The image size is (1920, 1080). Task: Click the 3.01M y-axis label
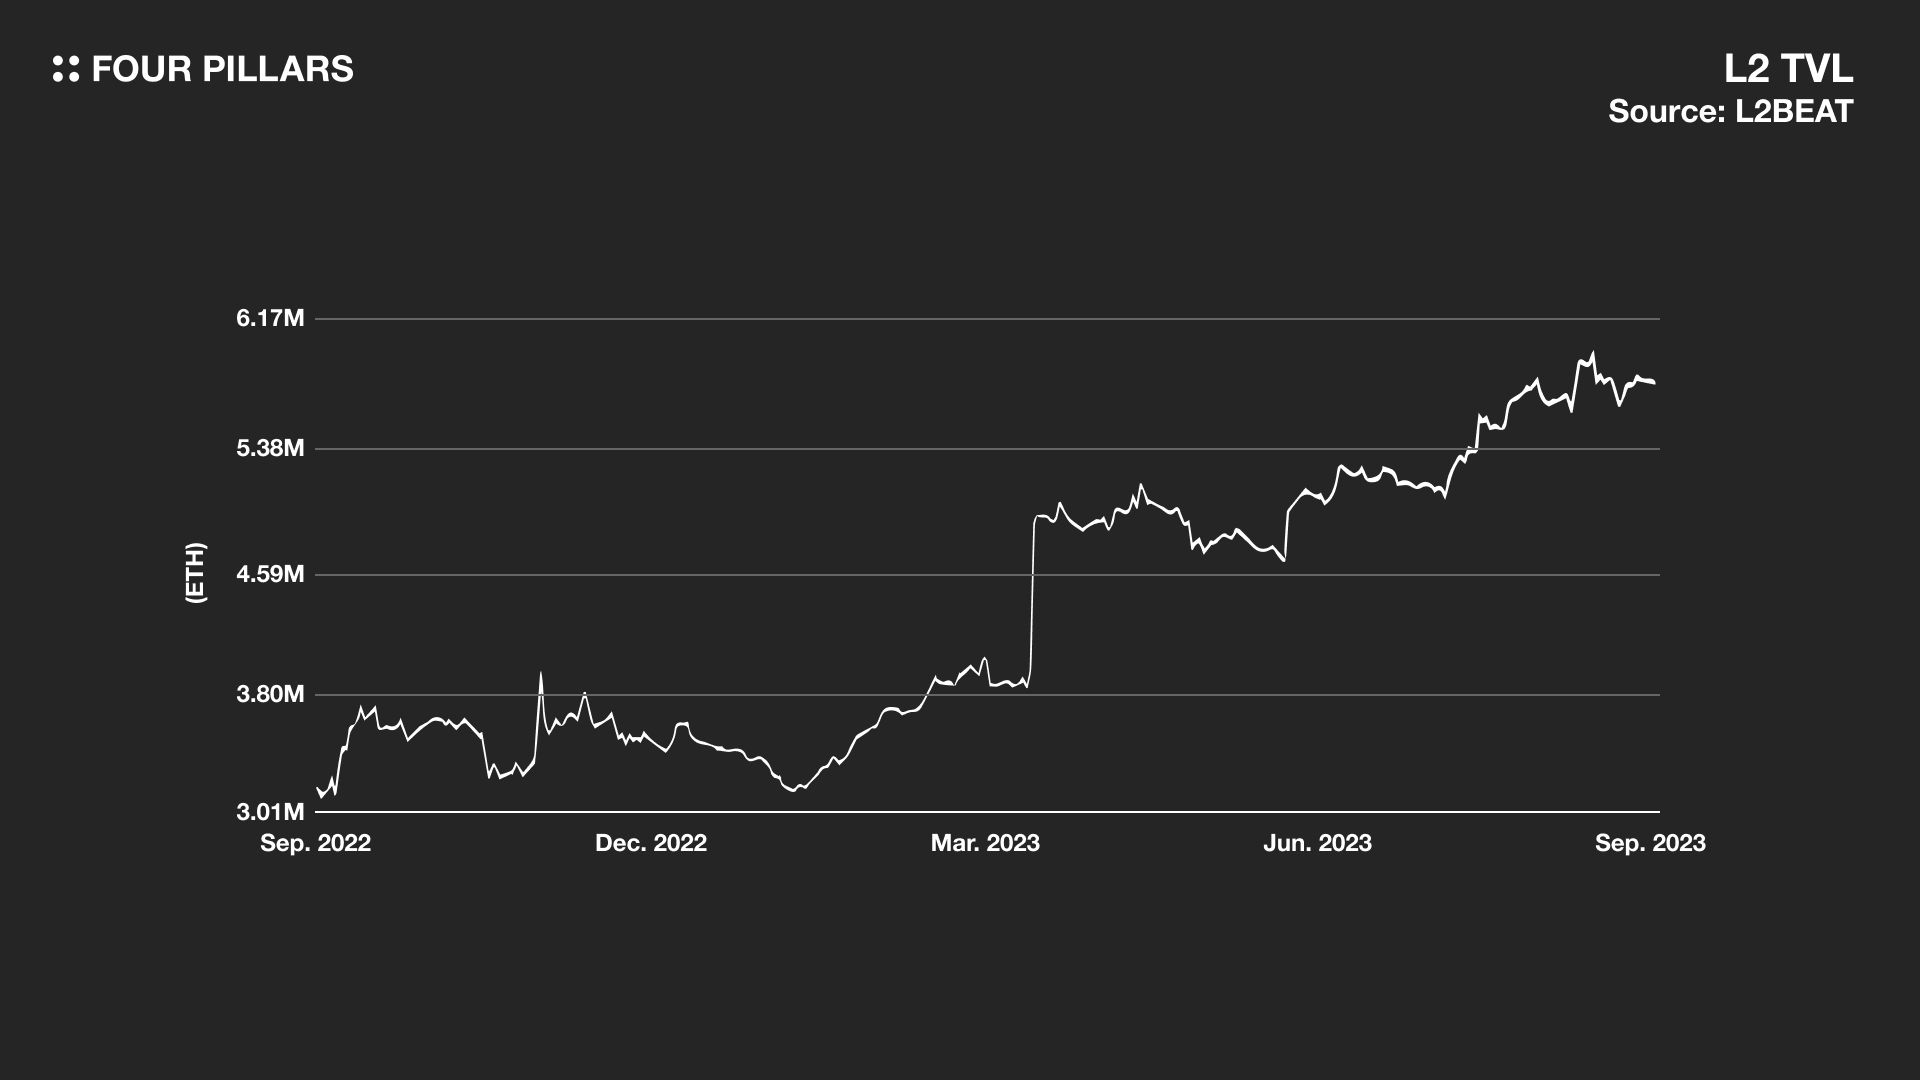pyautogui.click(x=270, y=811)
